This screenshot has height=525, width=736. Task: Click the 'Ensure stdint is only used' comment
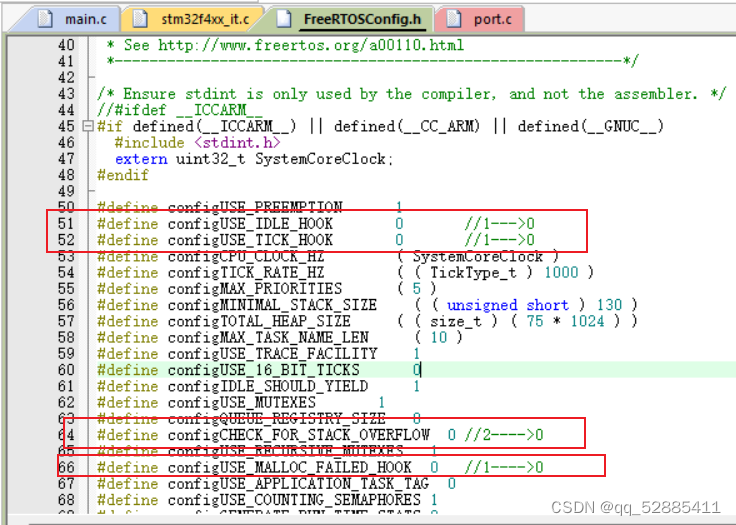click(411, 94)
